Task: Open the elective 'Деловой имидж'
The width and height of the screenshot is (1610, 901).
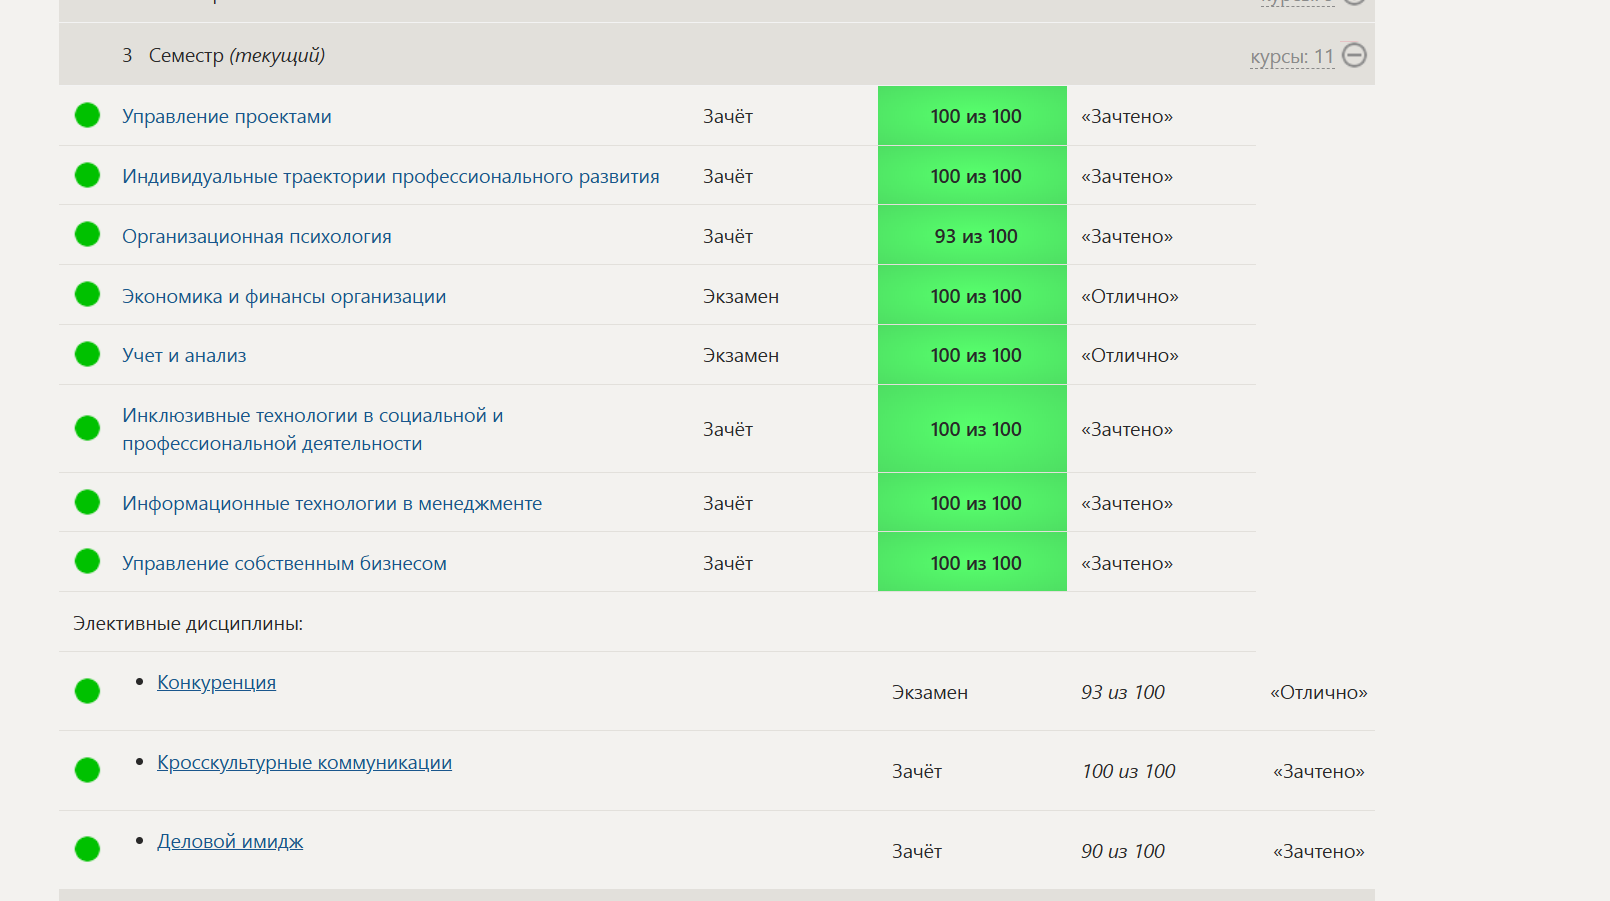Action: pyautogui.click(x=230, y=842)
